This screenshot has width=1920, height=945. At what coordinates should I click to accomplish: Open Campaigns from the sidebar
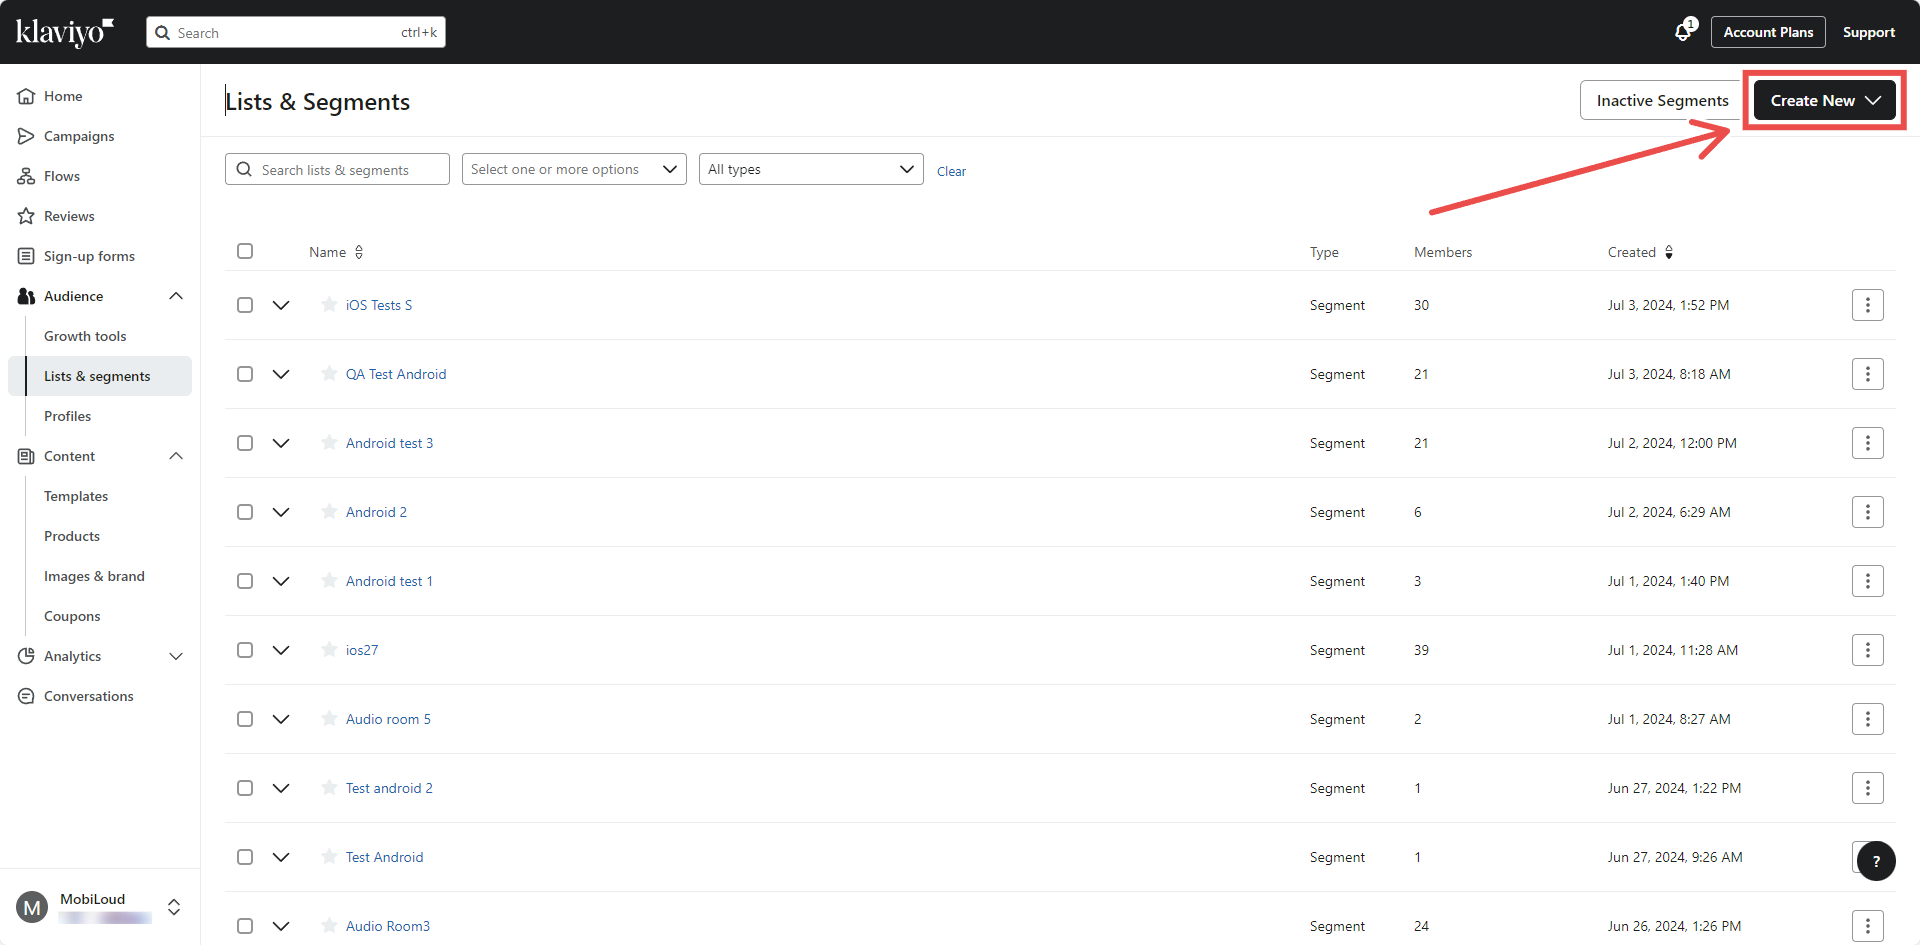point(79,136)
